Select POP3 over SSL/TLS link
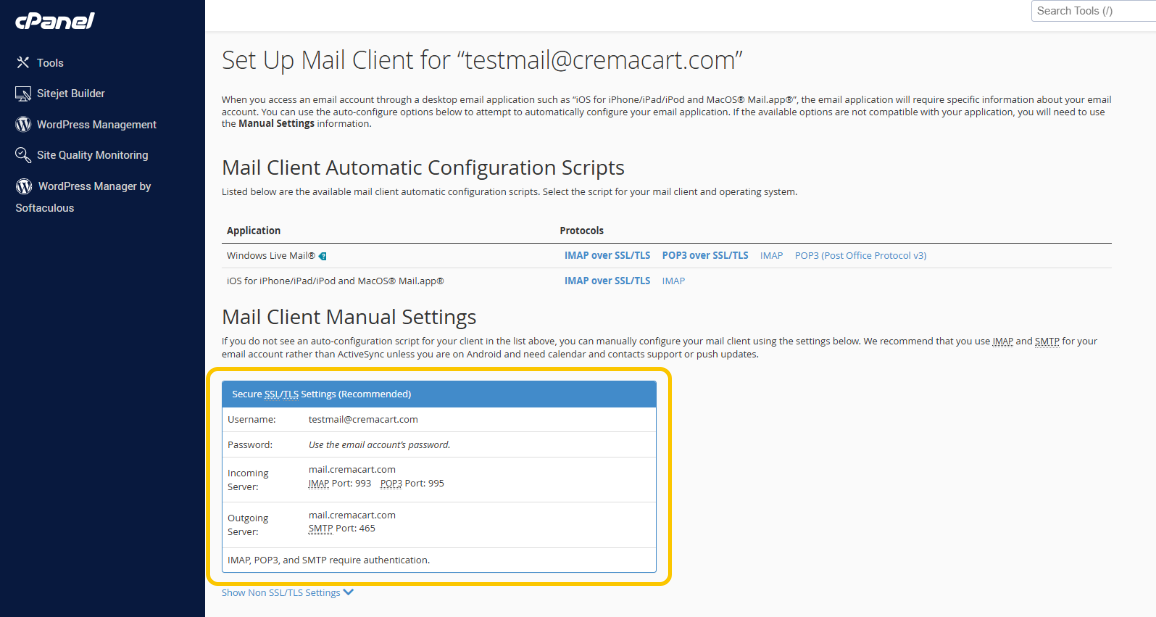The height and width of the screenshot is (617, 1156). point(705,256)
